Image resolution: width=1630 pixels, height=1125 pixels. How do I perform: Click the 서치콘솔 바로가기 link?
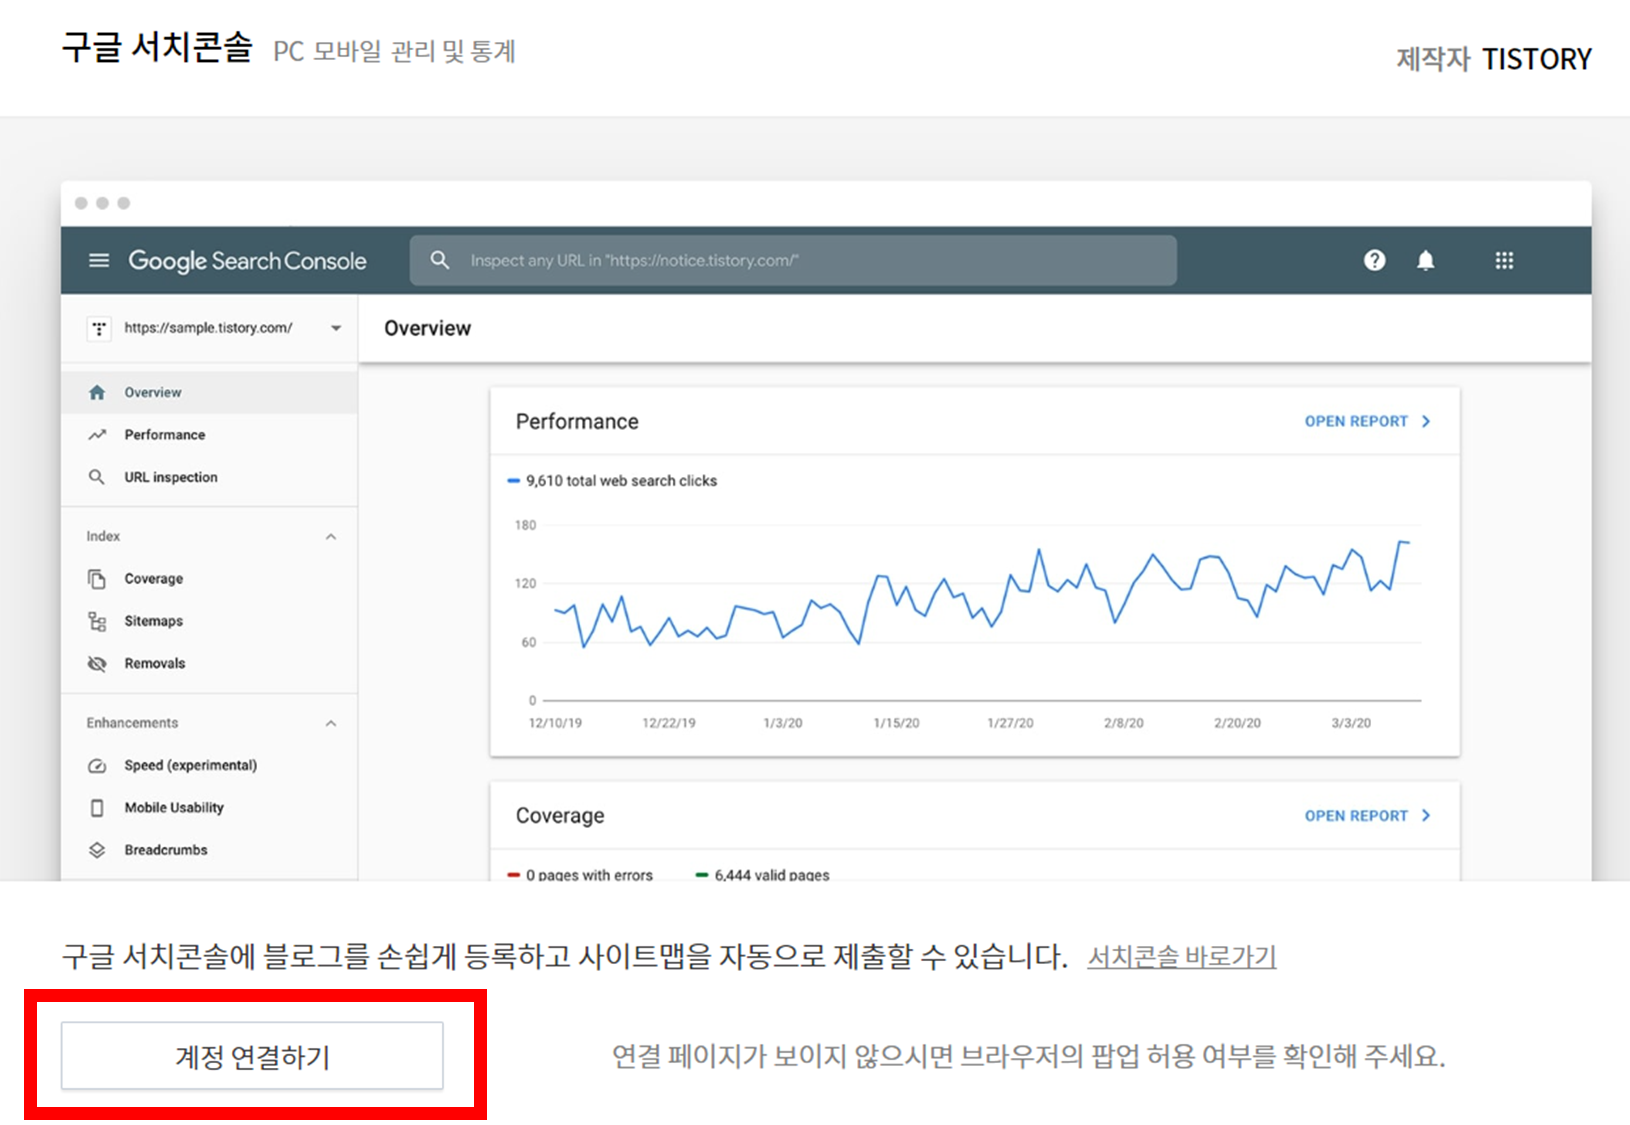click(x=1182, y=957)
